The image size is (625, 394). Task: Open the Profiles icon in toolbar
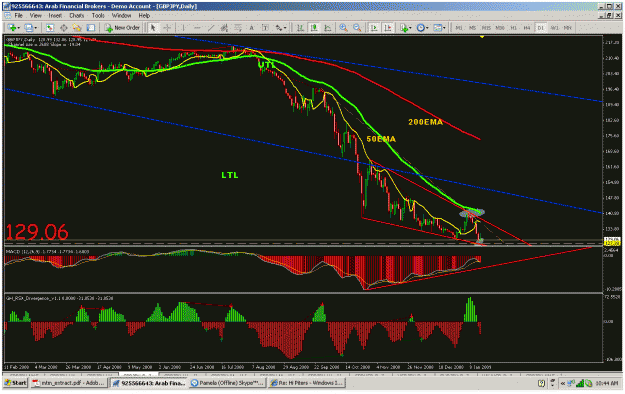[28, 28]
